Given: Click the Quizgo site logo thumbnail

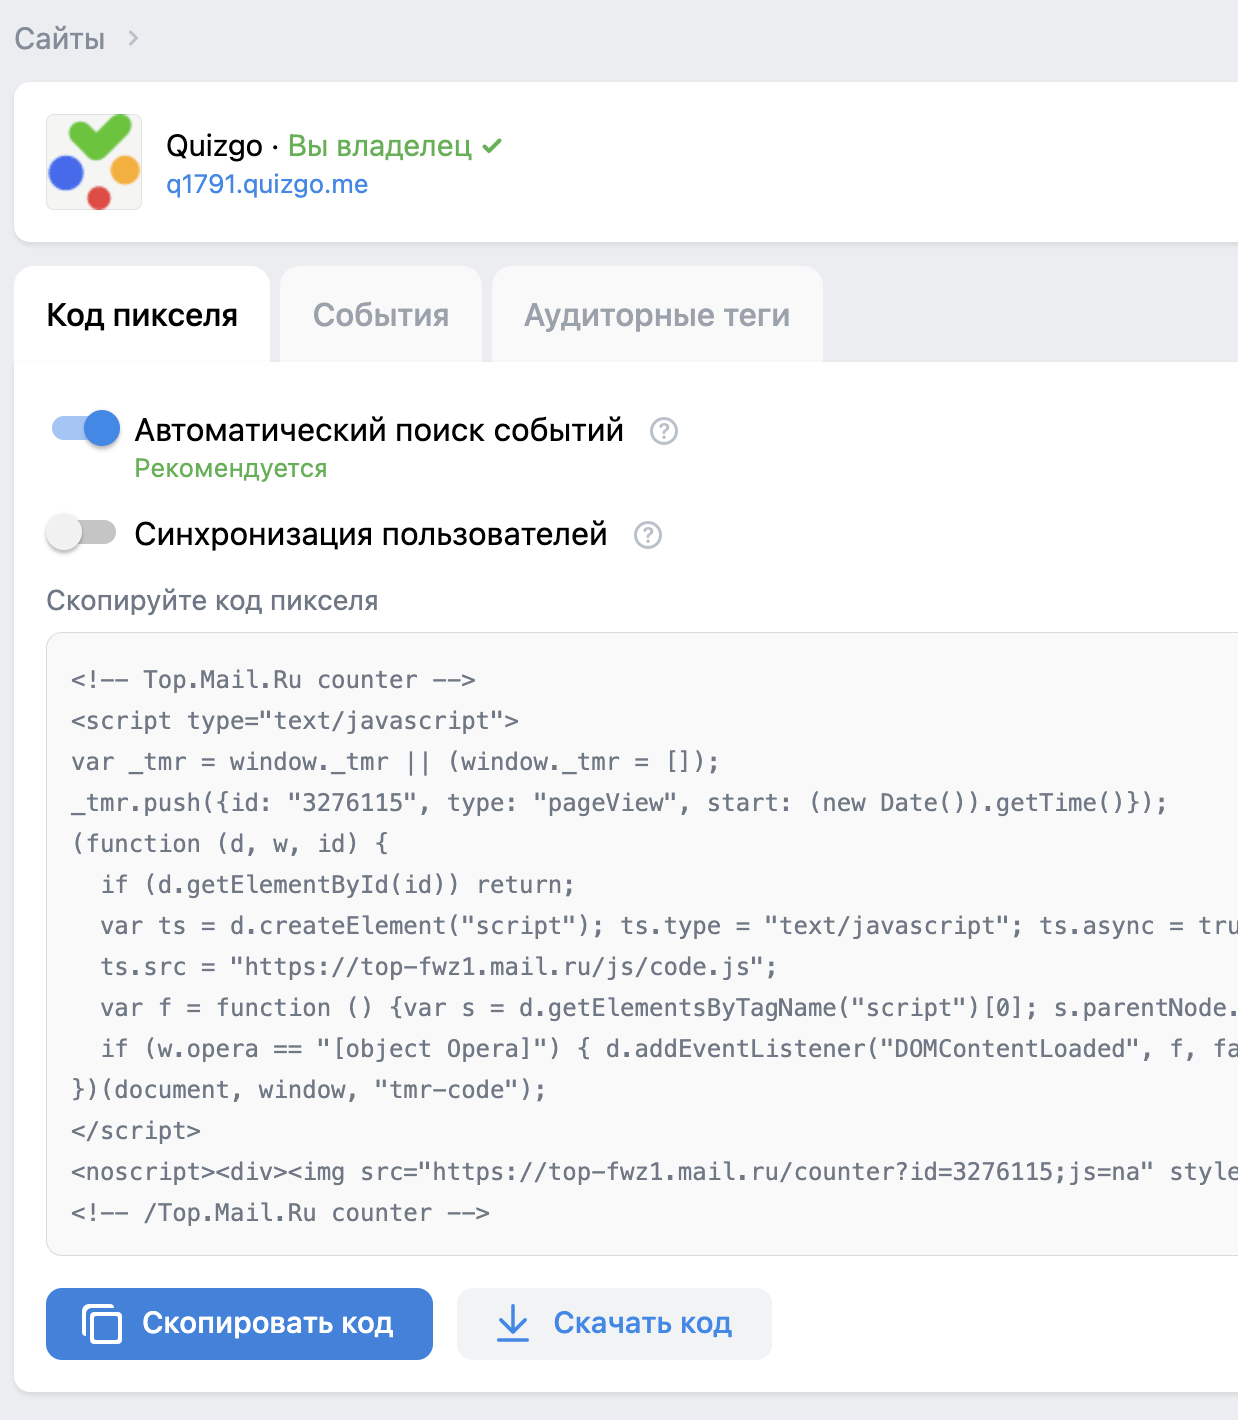Looking at the screenshot, I should coord(94,162).
